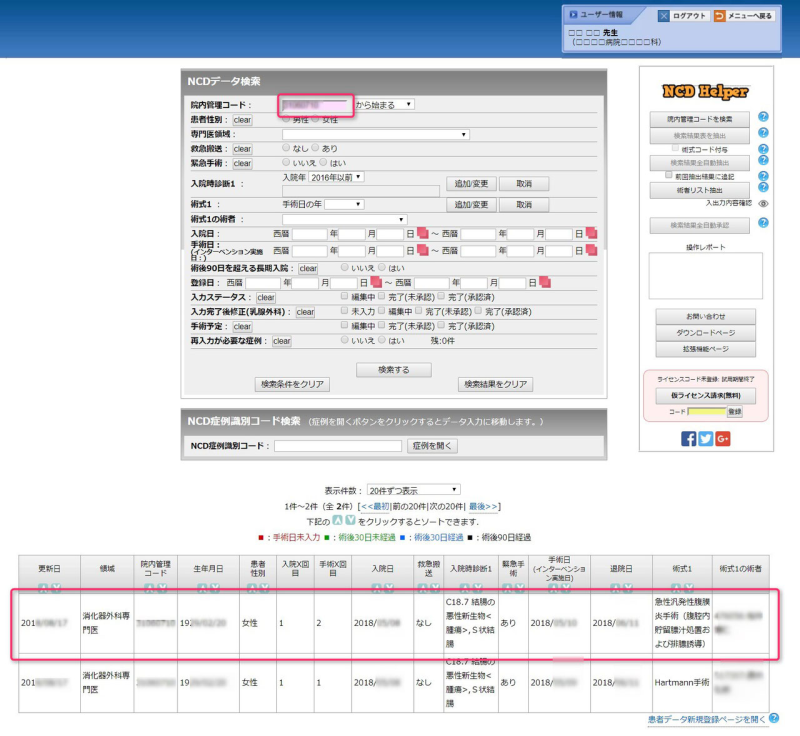Screen dimensions: 800x736
Task: Sort 退院日 column ascending
Action: coord(615,588)
